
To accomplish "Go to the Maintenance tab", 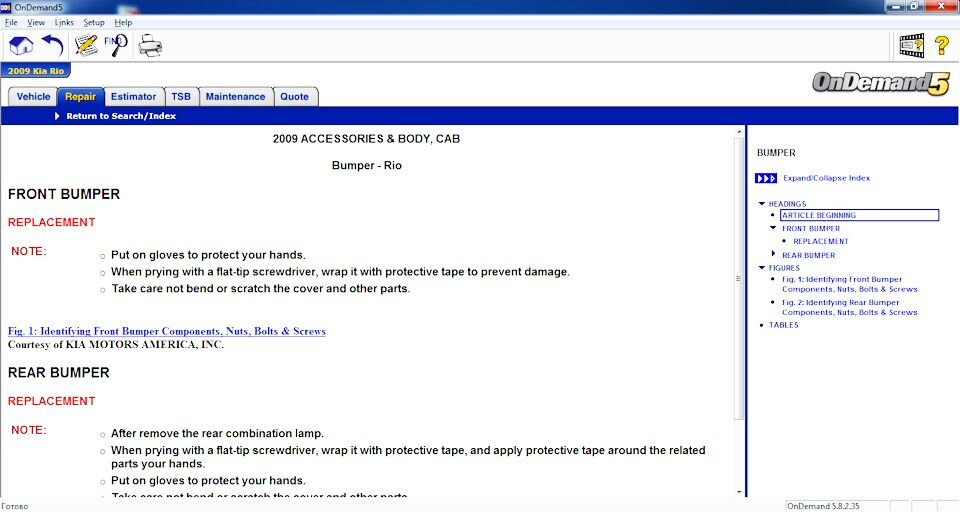I will coord(235,97).
